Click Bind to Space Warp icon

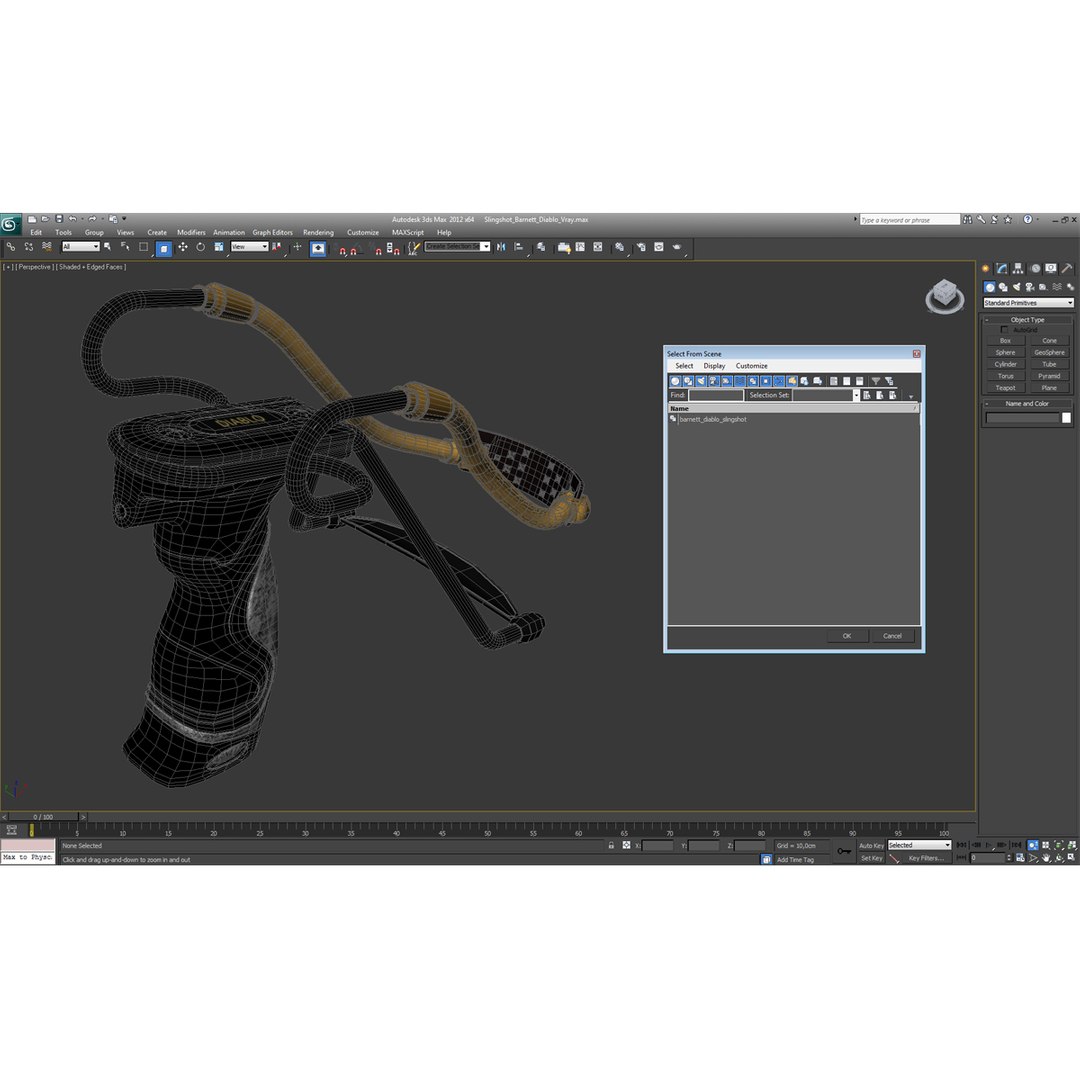click(47, 247)
